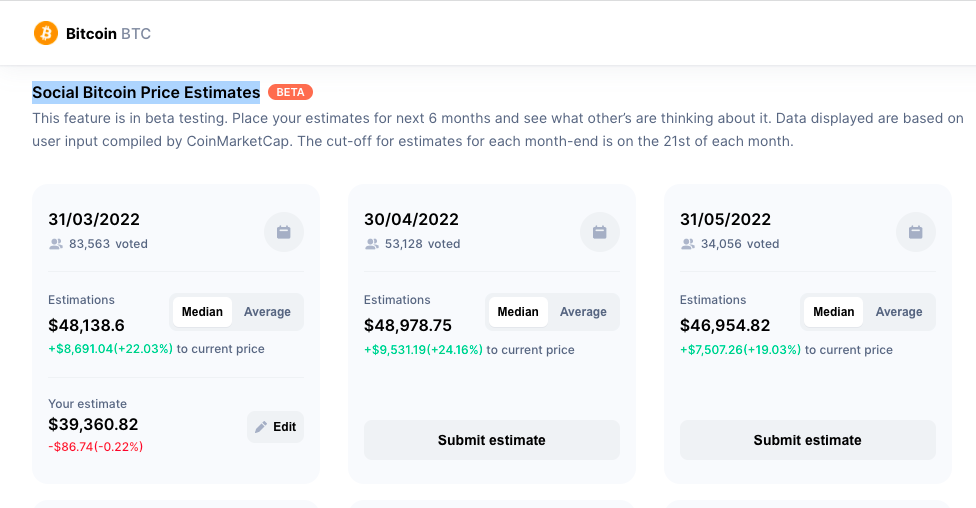Click the BETA badge
The width and height of the screenshot is (976, 508).
290,92
